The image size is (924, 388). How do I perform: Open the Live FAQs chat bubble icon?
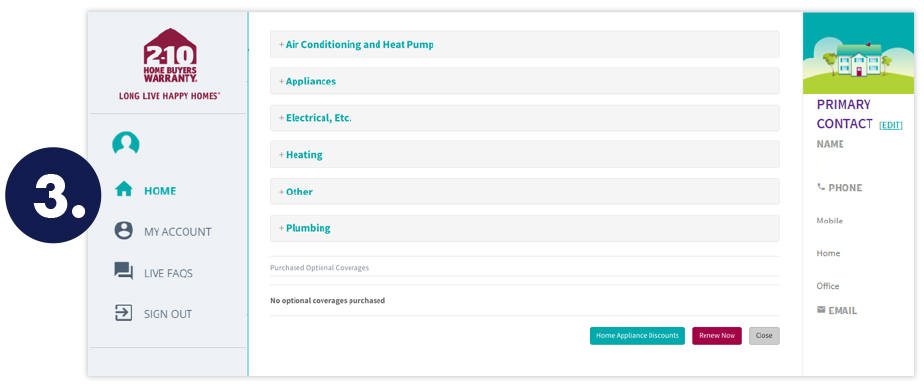pyautogui.click(x=124, y=271)
